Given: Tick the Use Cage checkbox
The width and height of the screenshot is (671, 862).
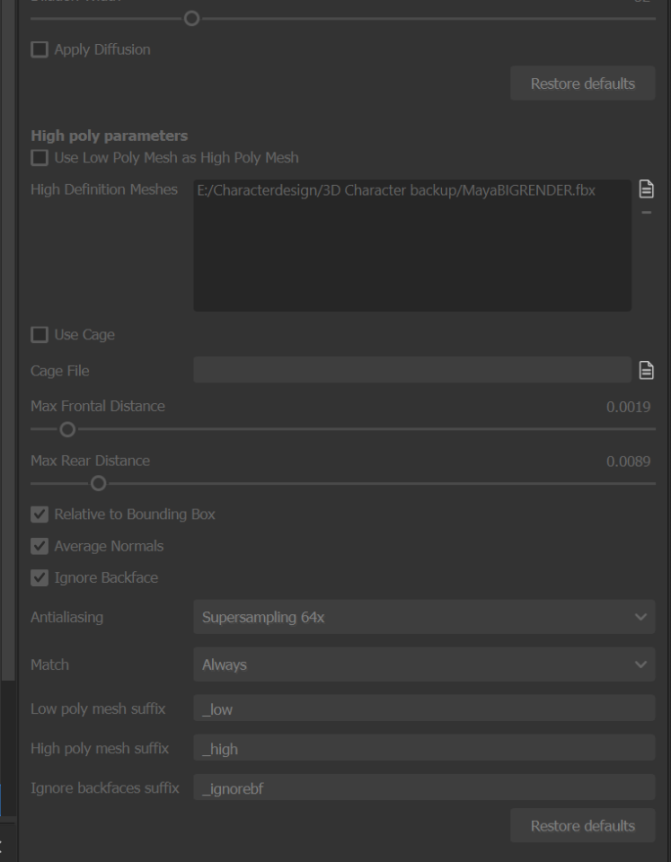Looking at the screenshot, I should [x=40, y=335].
